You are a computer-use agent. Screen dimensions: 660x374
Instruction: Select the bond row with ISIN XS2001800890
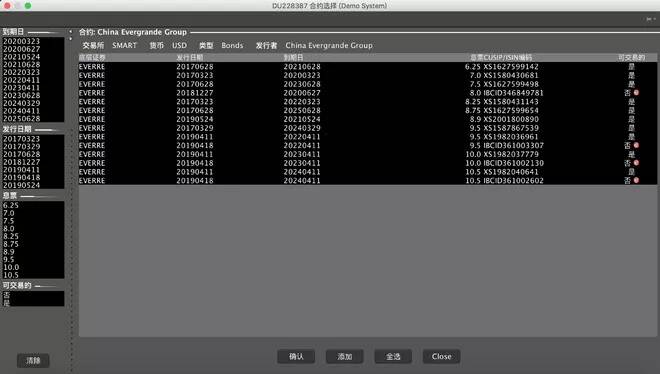[367, 119]
